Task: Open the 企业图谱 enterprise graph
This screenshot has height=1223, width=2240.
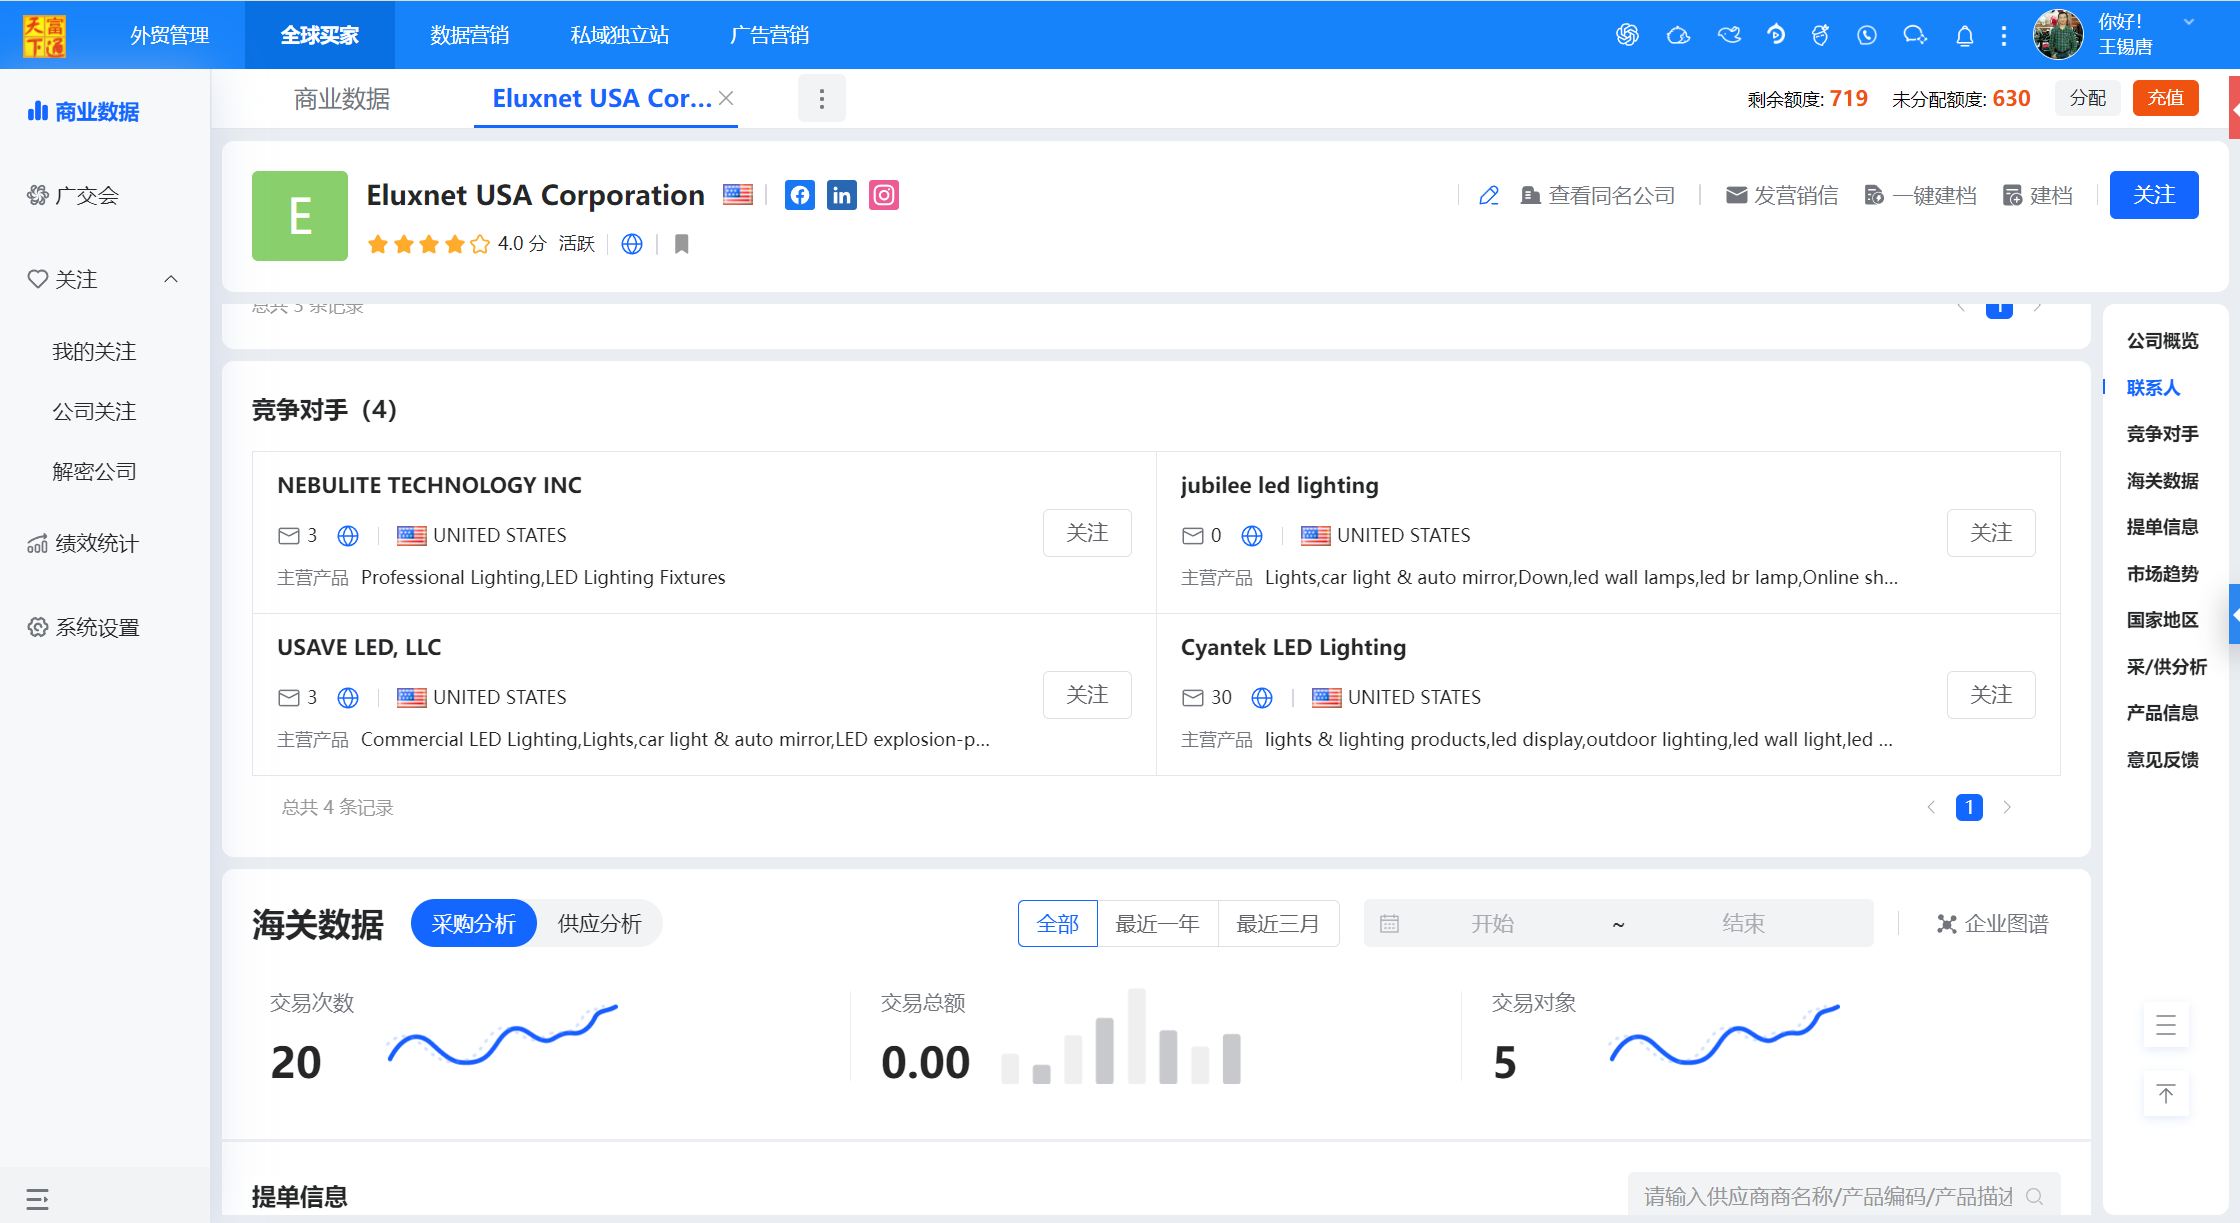Action: 1993,924
